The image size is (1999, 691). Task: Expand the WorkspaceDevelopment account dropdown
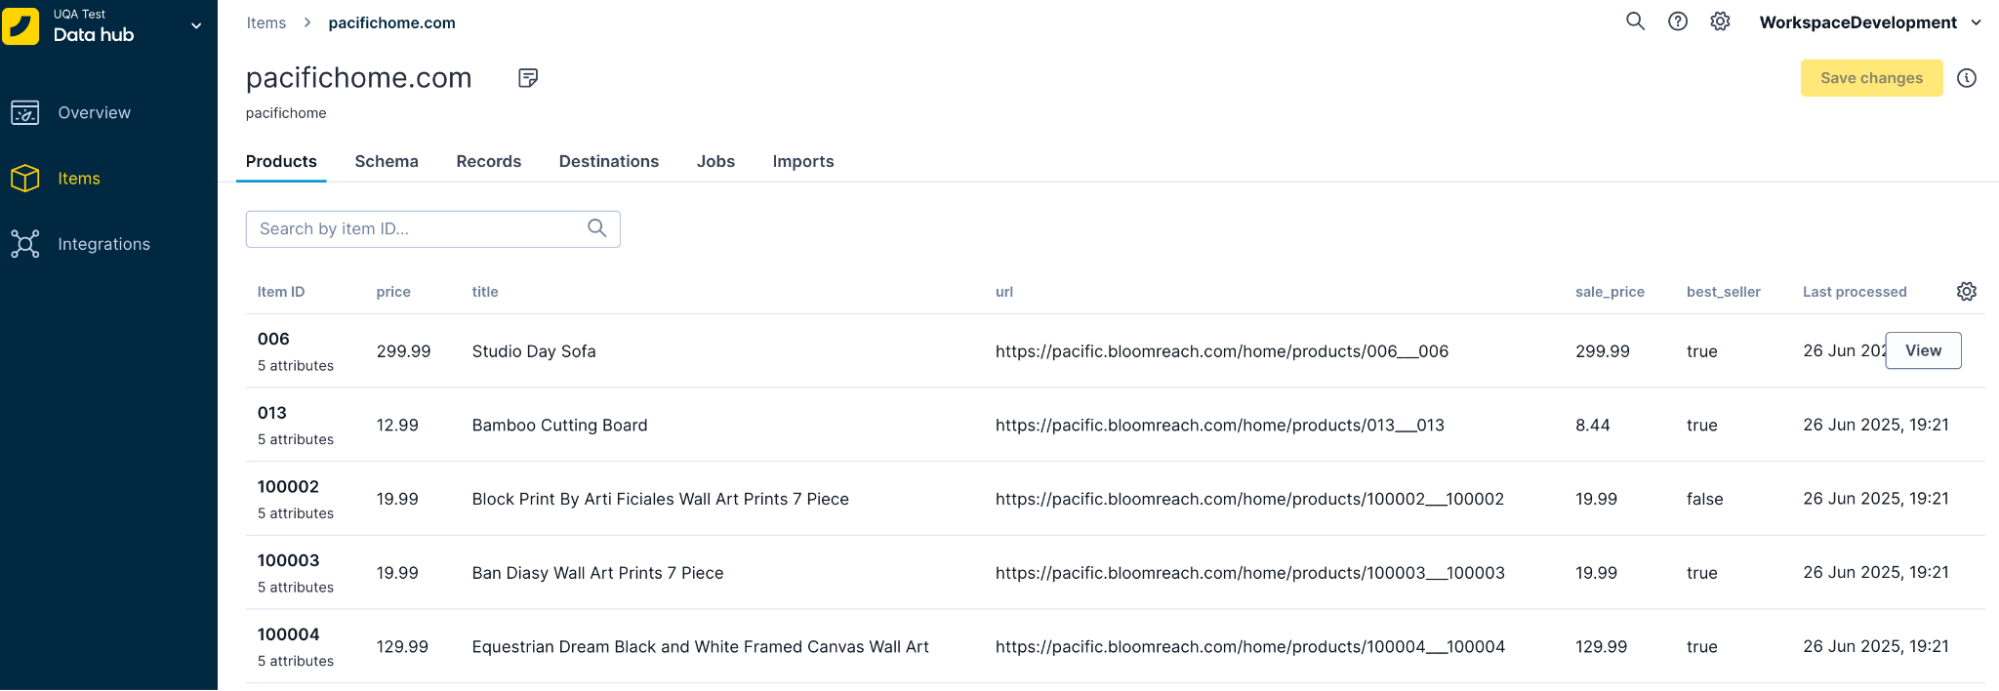(x=1870, y=22)
